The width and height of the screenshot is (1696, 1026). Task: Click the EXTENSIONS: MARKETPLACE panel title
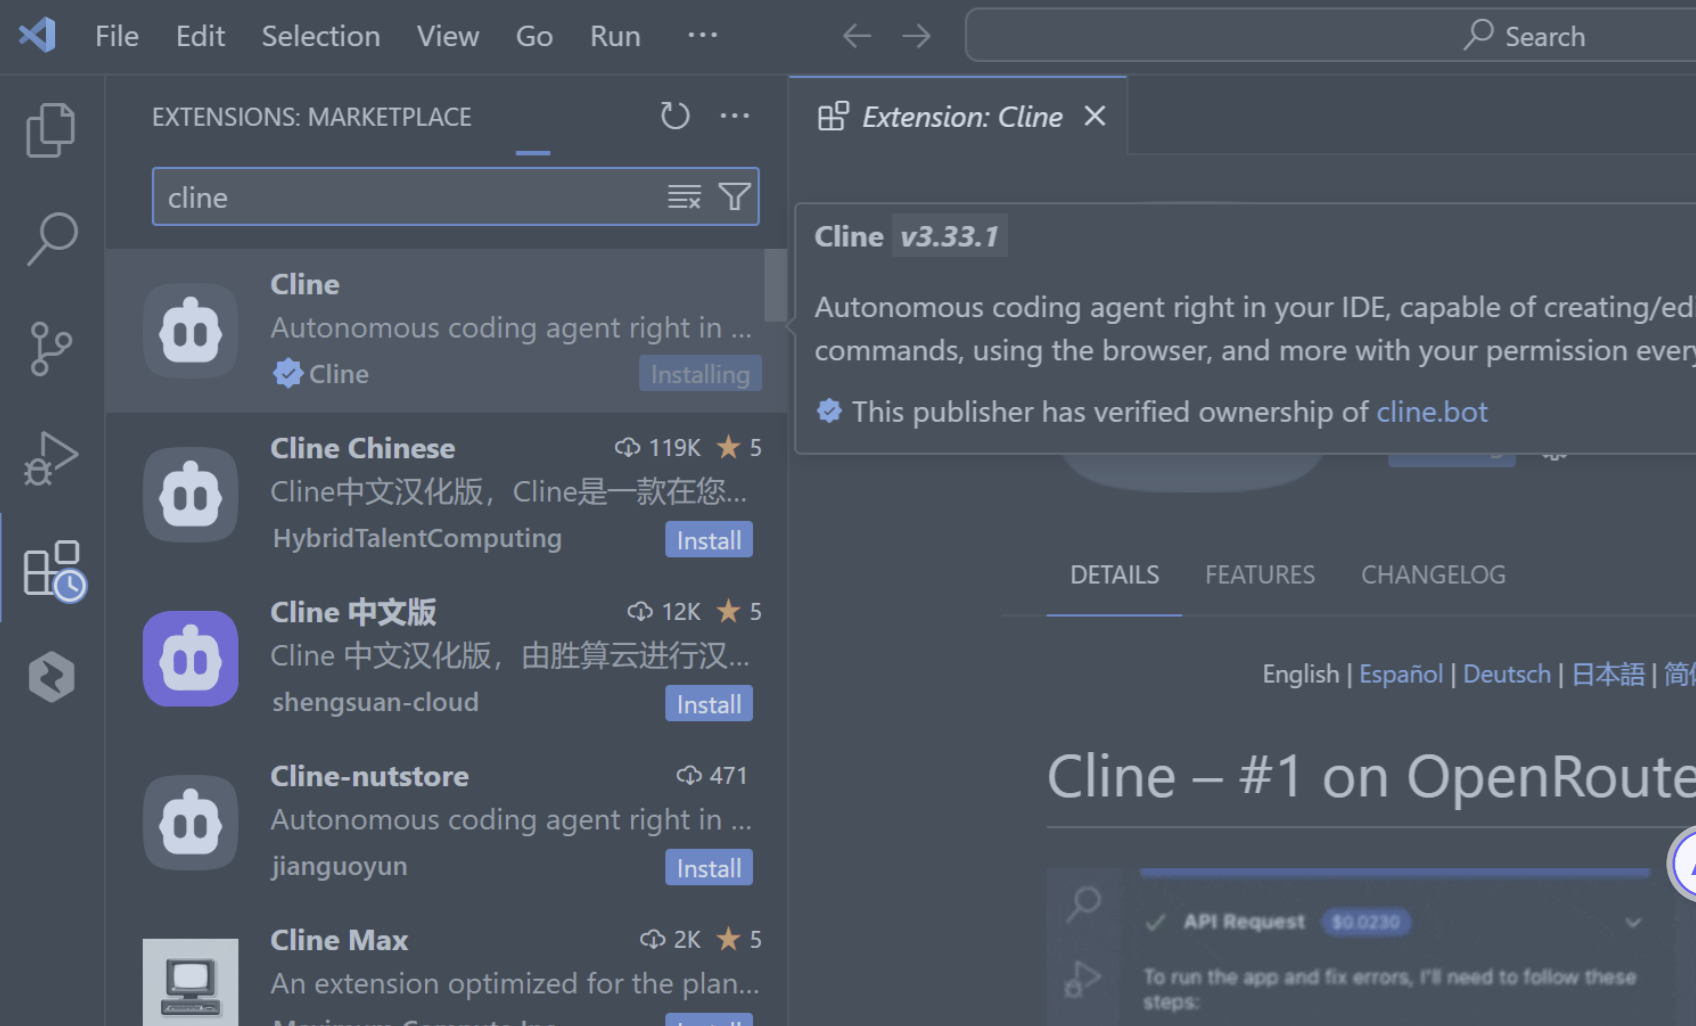(311, 117)
